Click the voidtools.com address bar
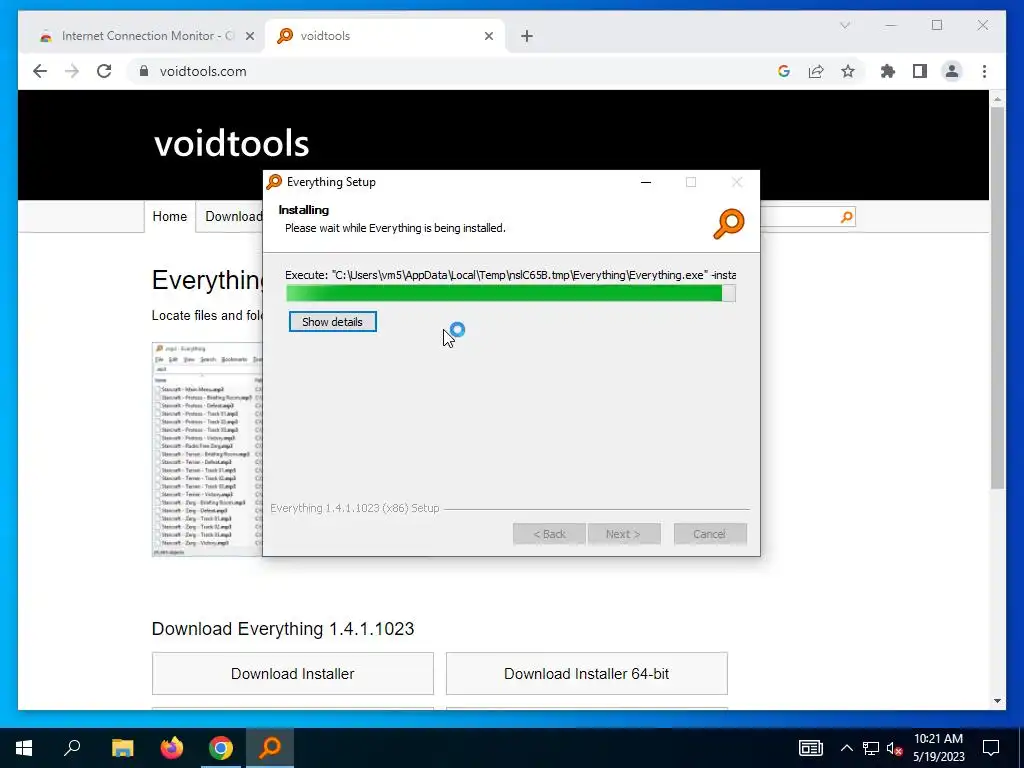Viewport: 1024px width, 768px height. coord(457,71)
